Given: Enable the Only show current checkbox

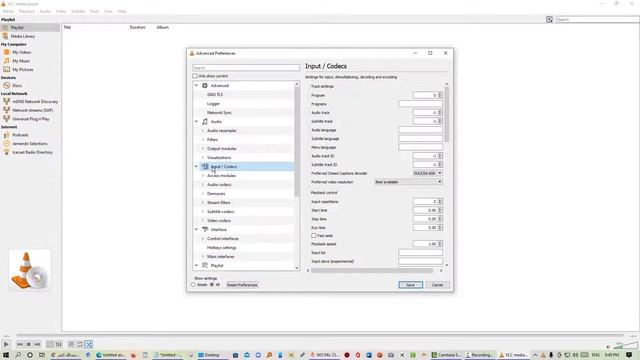Looking at the screenshot, I should pyautogui.click(x=195, y=76).
